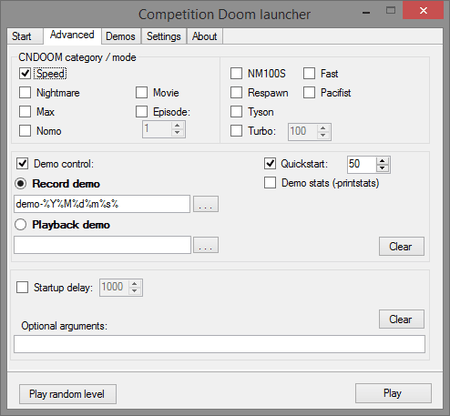Increase the Startup delay with up arrow
This screenshot has width=450, height=416.
134,284
